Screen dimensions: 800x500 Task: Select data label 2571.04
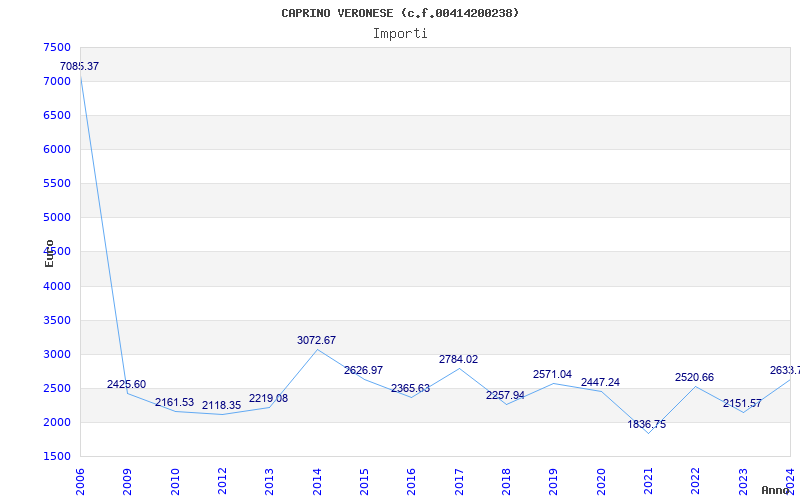tap(553, 374)
